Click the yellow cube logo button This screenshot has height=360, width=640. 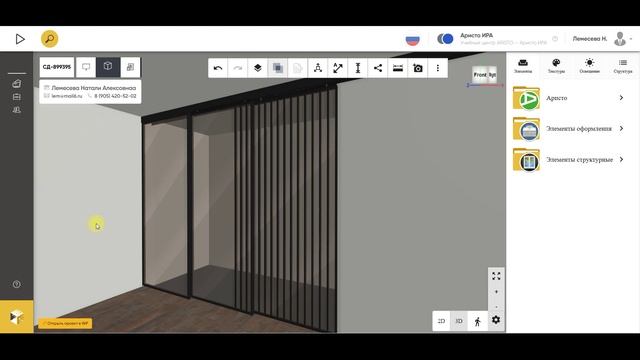(x=17, y=317)
